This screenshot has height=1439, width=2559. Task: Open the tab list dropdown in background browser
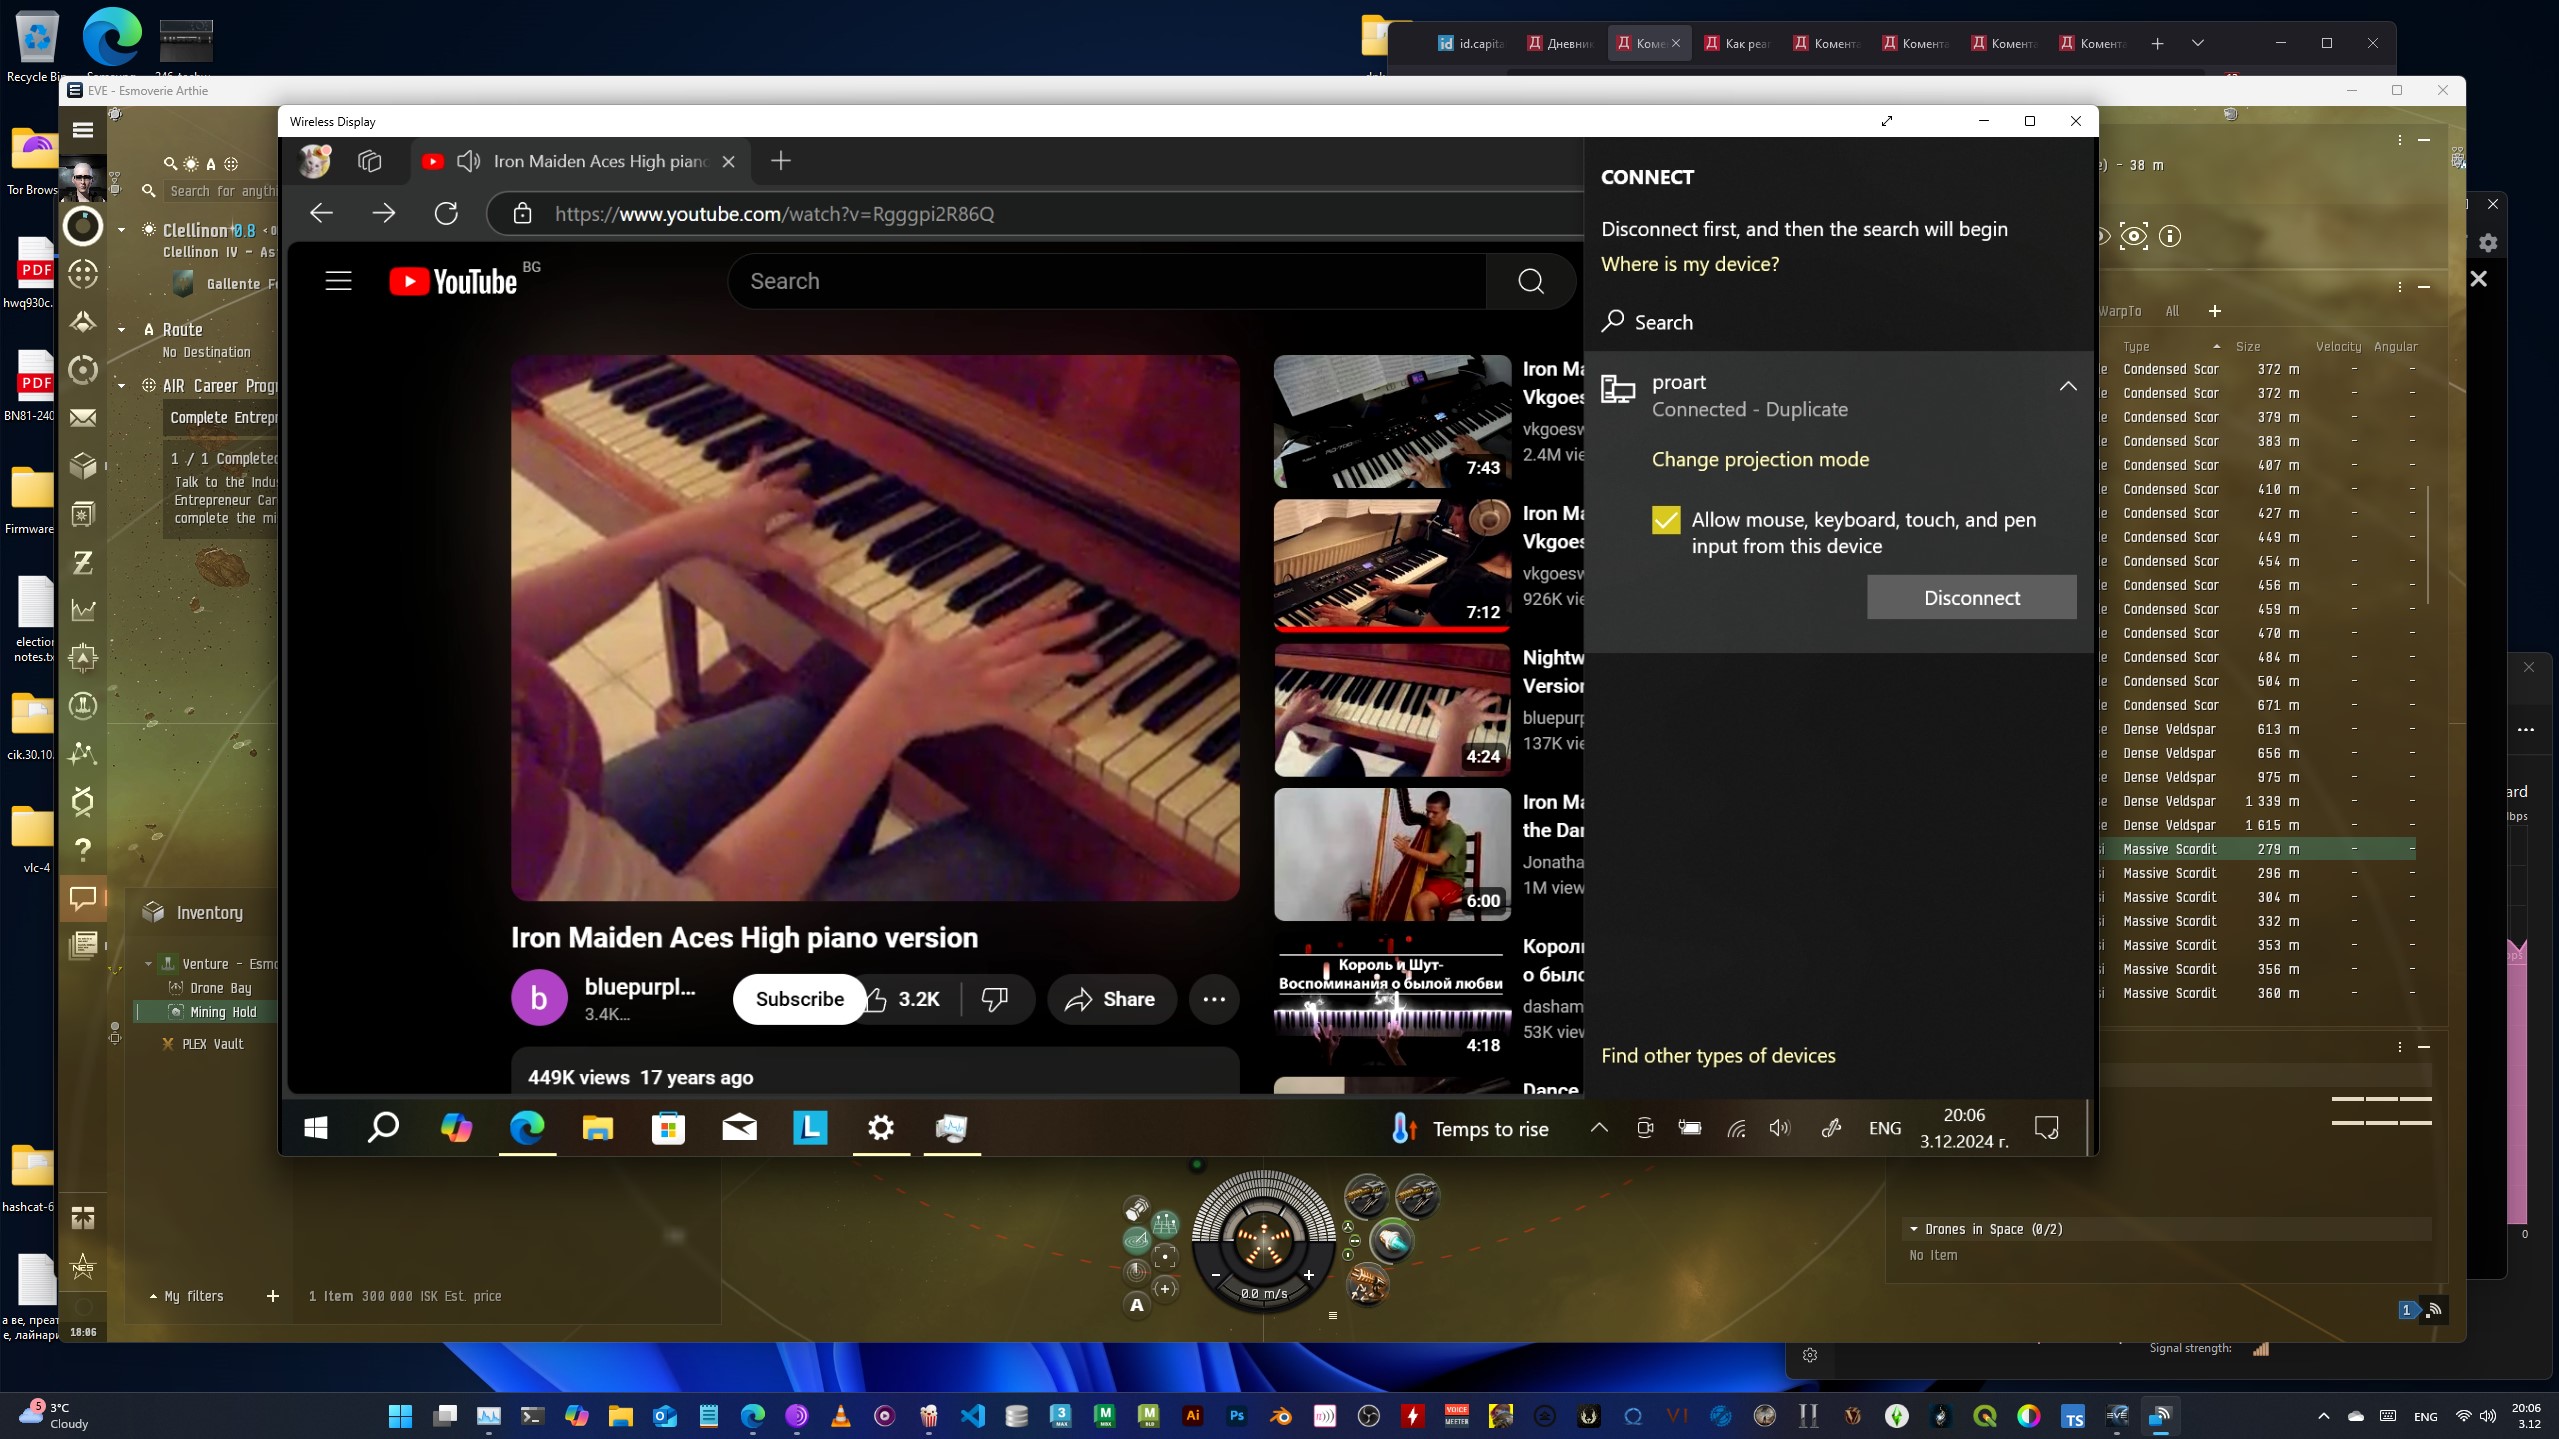[2197, 43]
